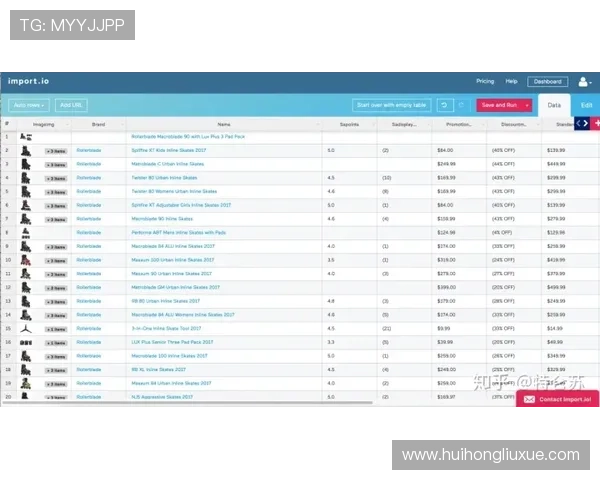Expand the Save and Run dropdown arrow

[x=527, y=105]
